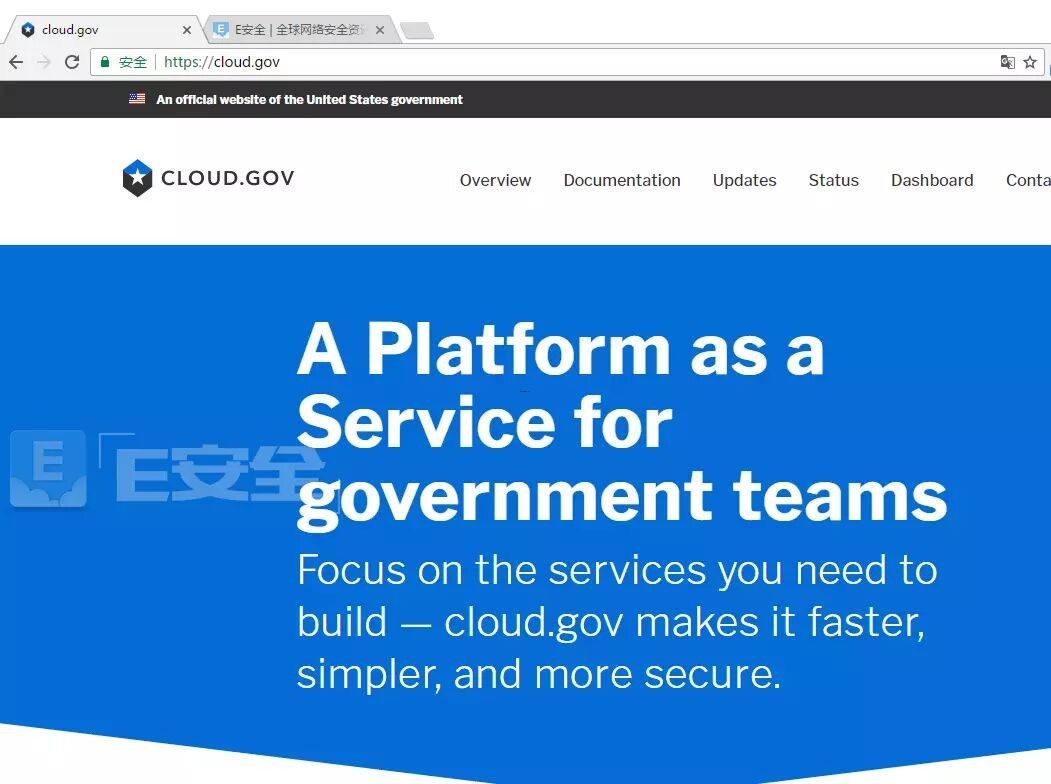Open the Updates nav link

point(745,180)
